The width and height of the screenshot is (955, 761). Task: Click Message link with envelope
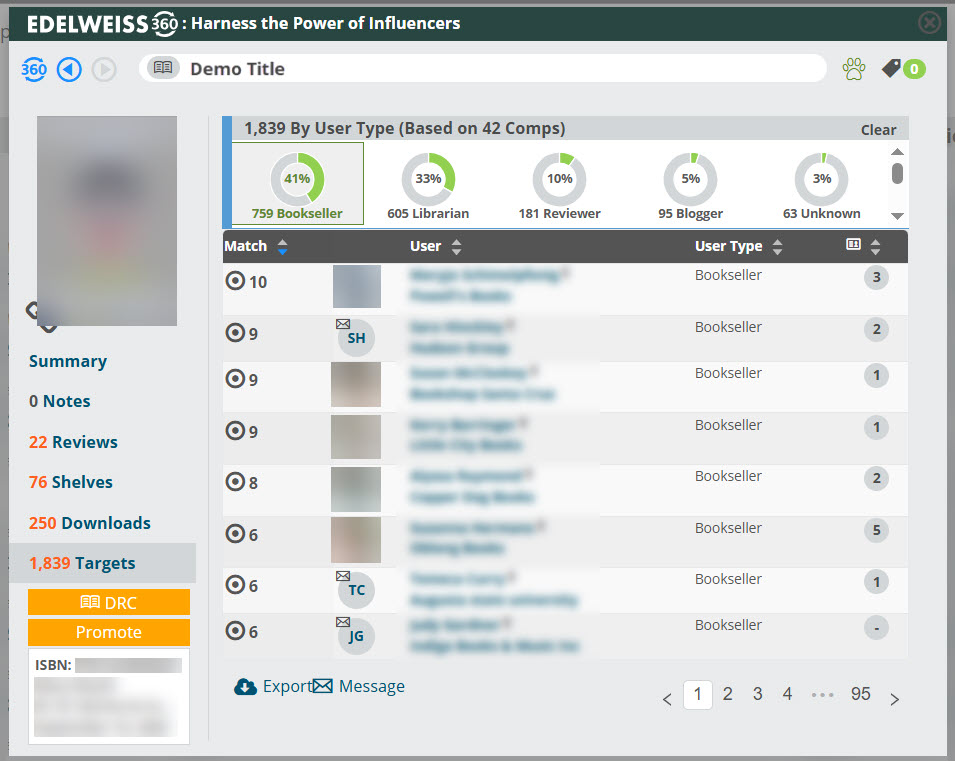coord(359,687)
